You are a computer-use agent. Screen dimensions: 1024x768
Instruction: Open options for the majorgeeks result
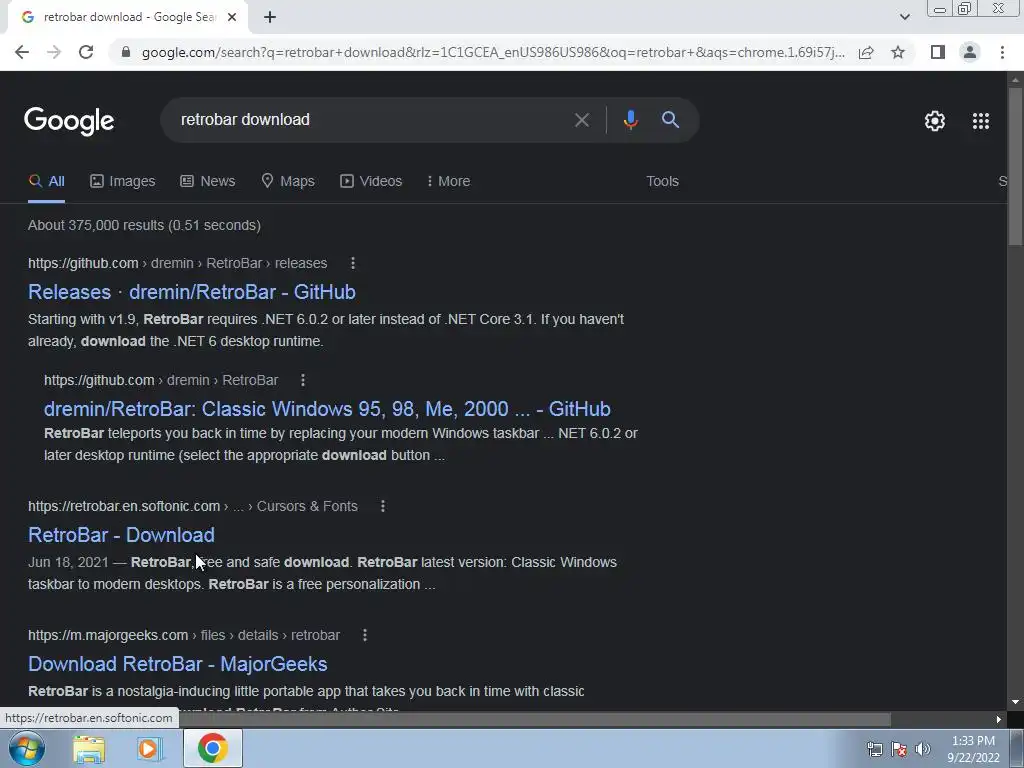click(x=365, y=635)
